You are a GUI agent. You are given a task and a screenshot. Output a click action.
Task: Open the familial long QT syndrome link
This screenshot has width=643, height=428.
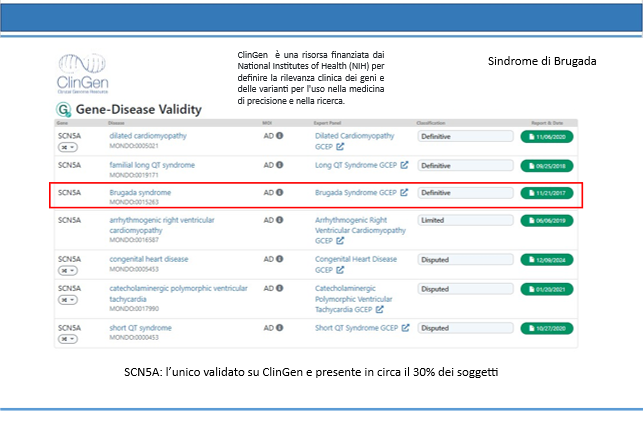click(x=152, y=165)
